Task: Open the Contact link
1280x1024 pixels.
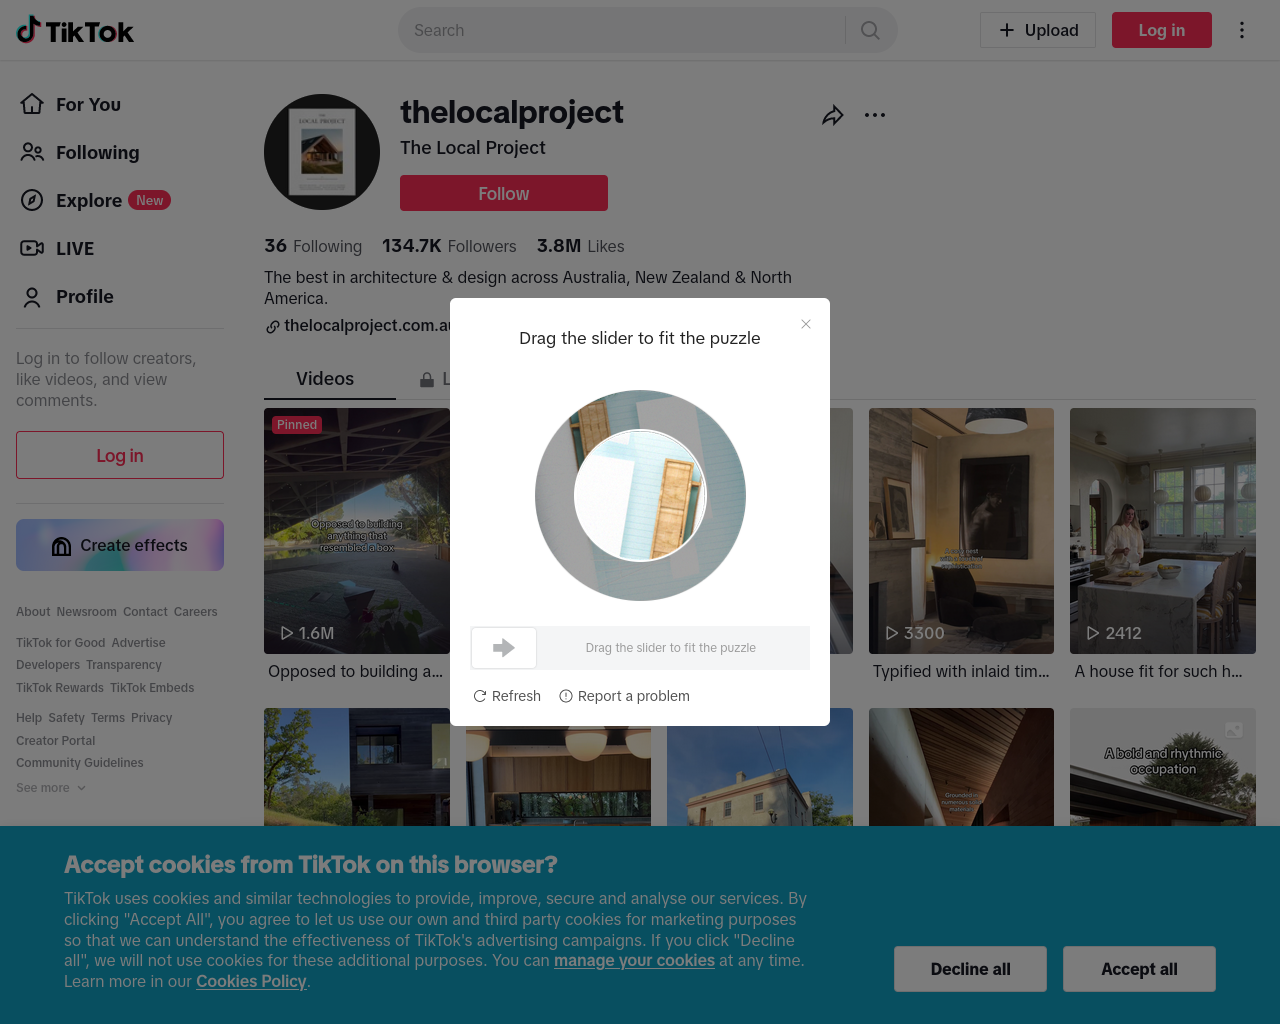Action: click(x=145, y=612)
